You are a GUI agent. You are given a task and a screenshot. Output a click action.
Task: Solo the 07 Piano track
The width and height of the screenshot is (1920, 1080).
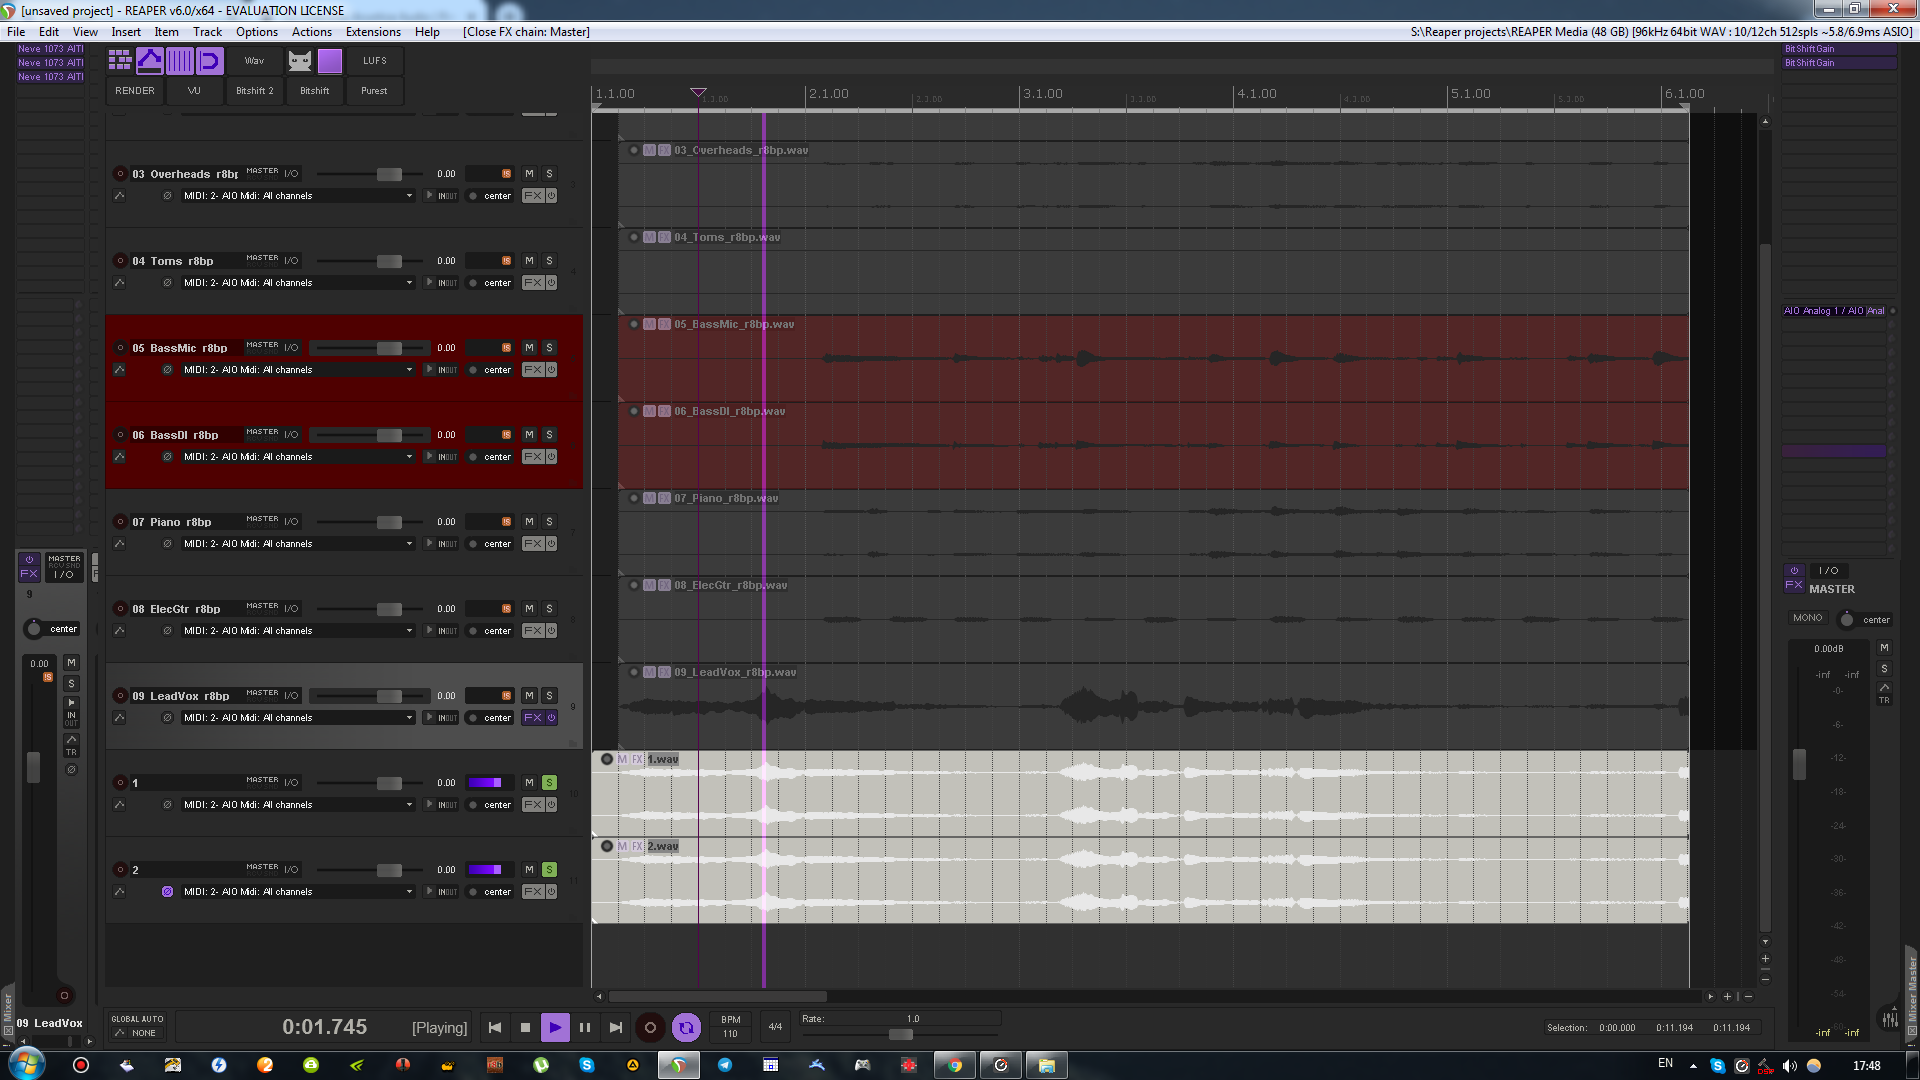coord(549,522)
